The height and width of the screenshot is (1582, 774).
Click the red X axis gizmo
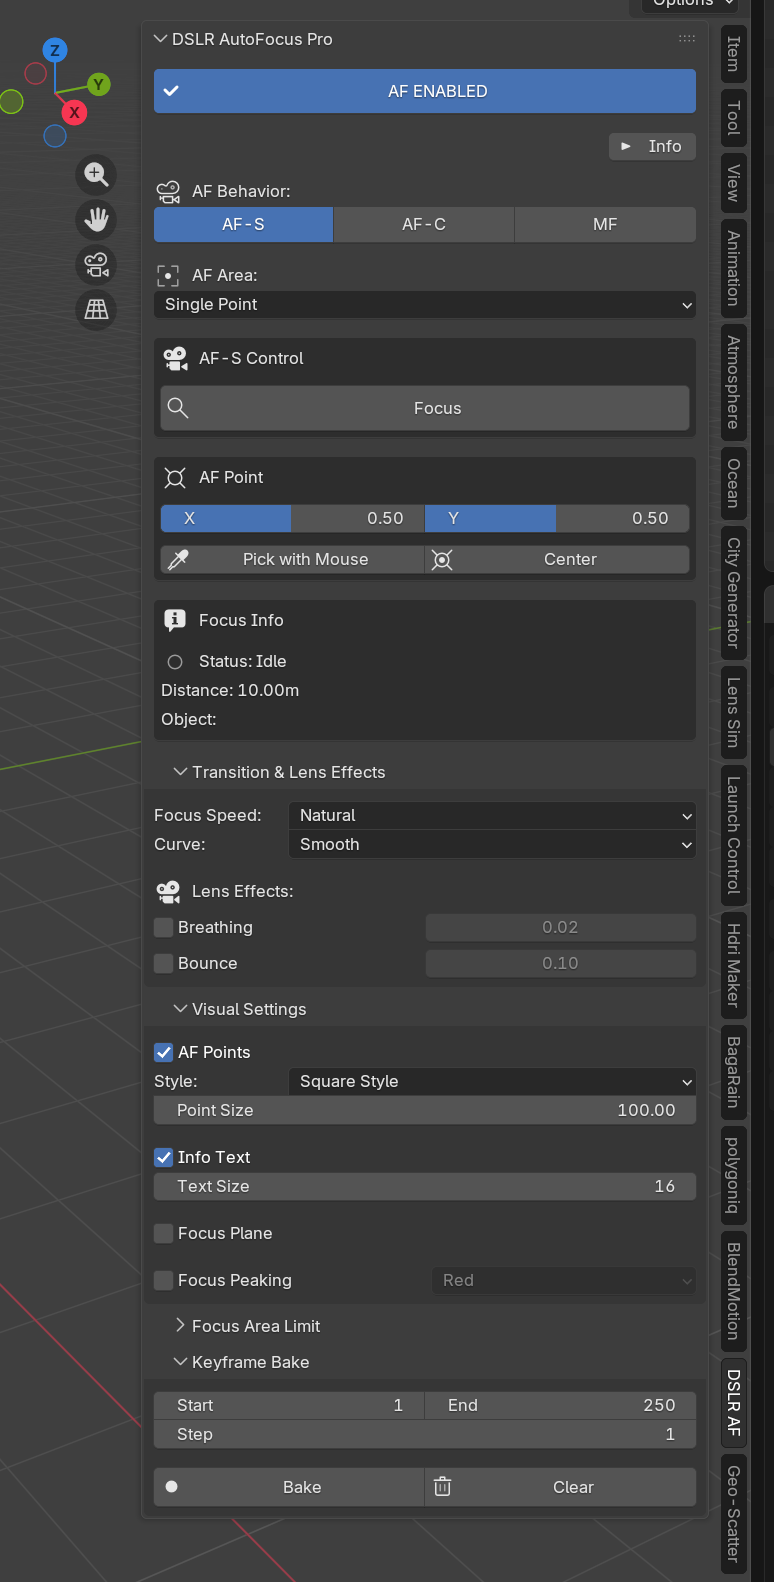click(x=74, y=112)
